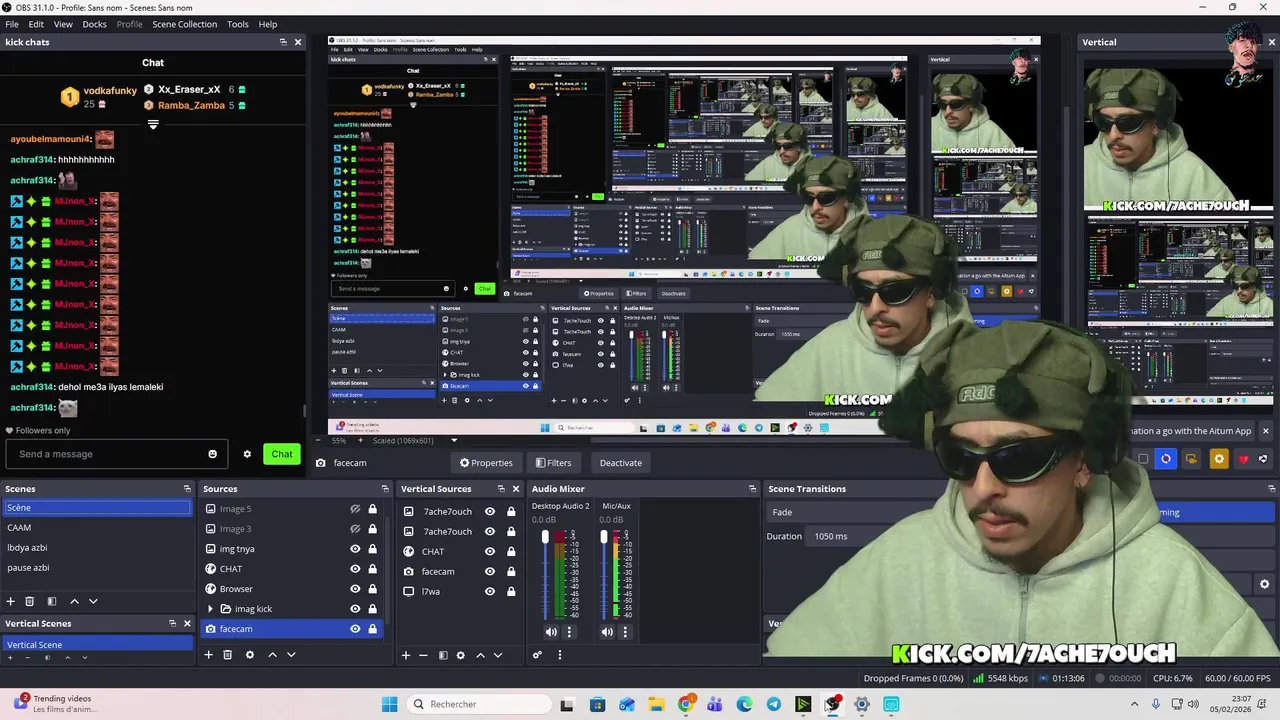Hide the facecam source in Sources panel

tap(355, 629)
